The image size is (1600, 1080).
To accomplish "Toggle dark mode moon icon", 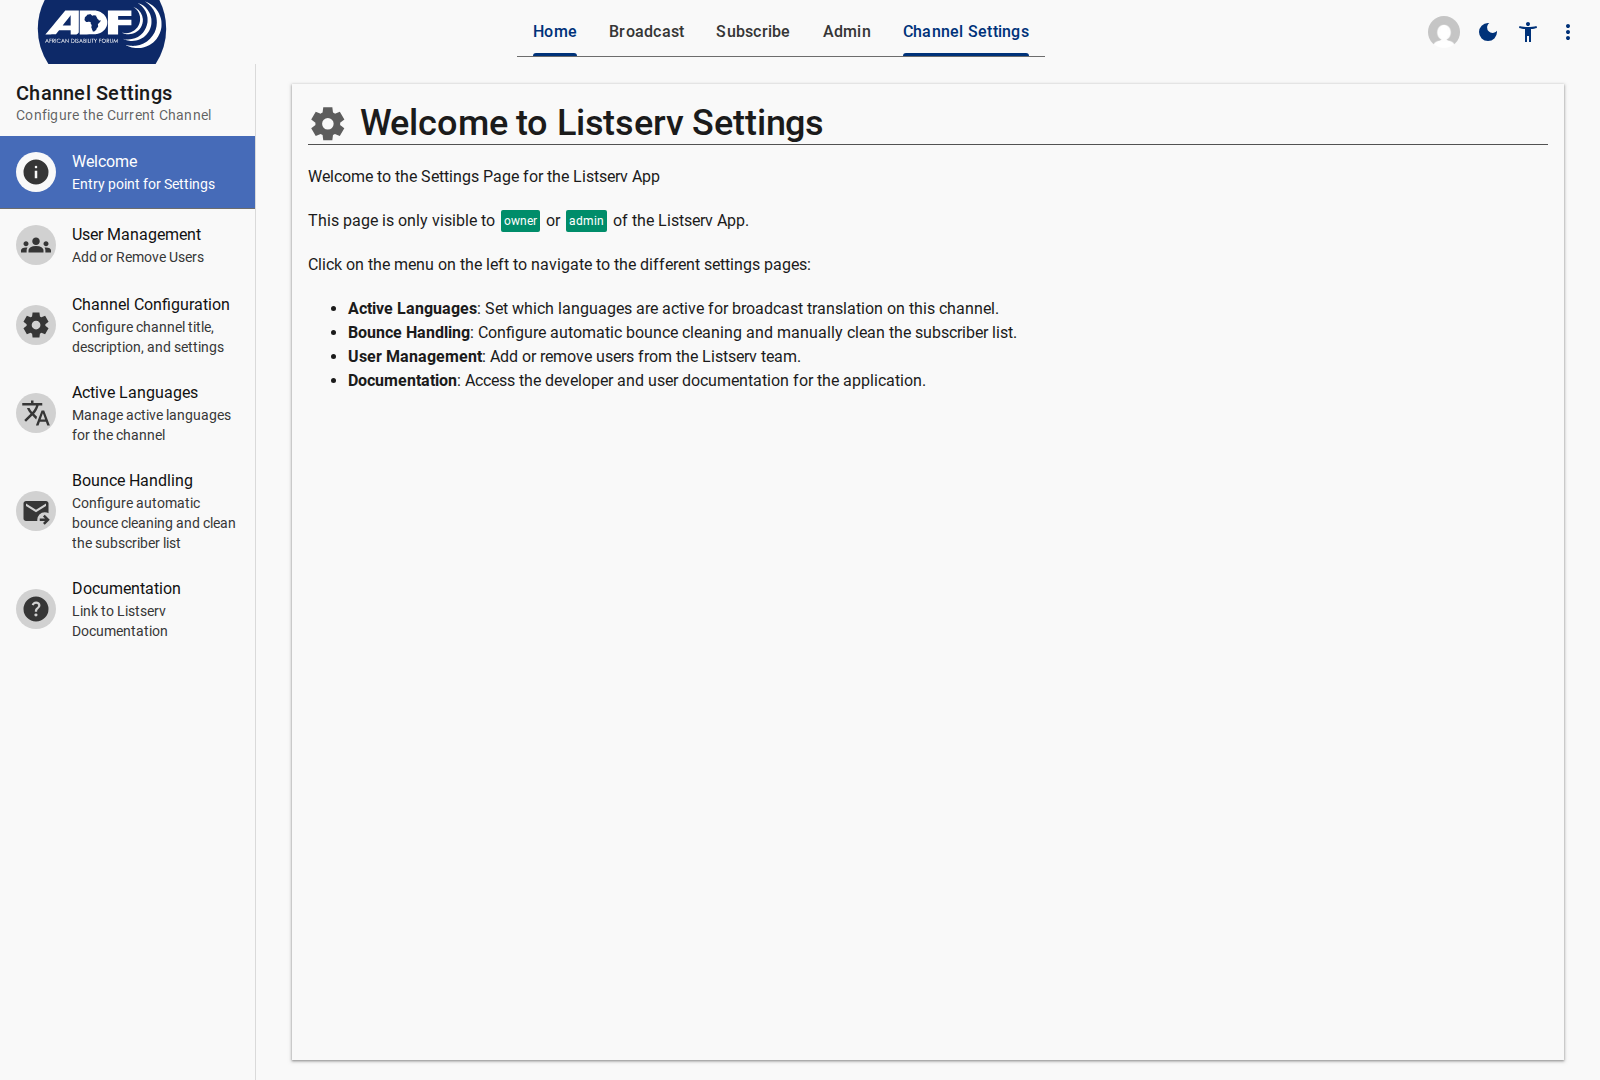I will (1488, 32).
